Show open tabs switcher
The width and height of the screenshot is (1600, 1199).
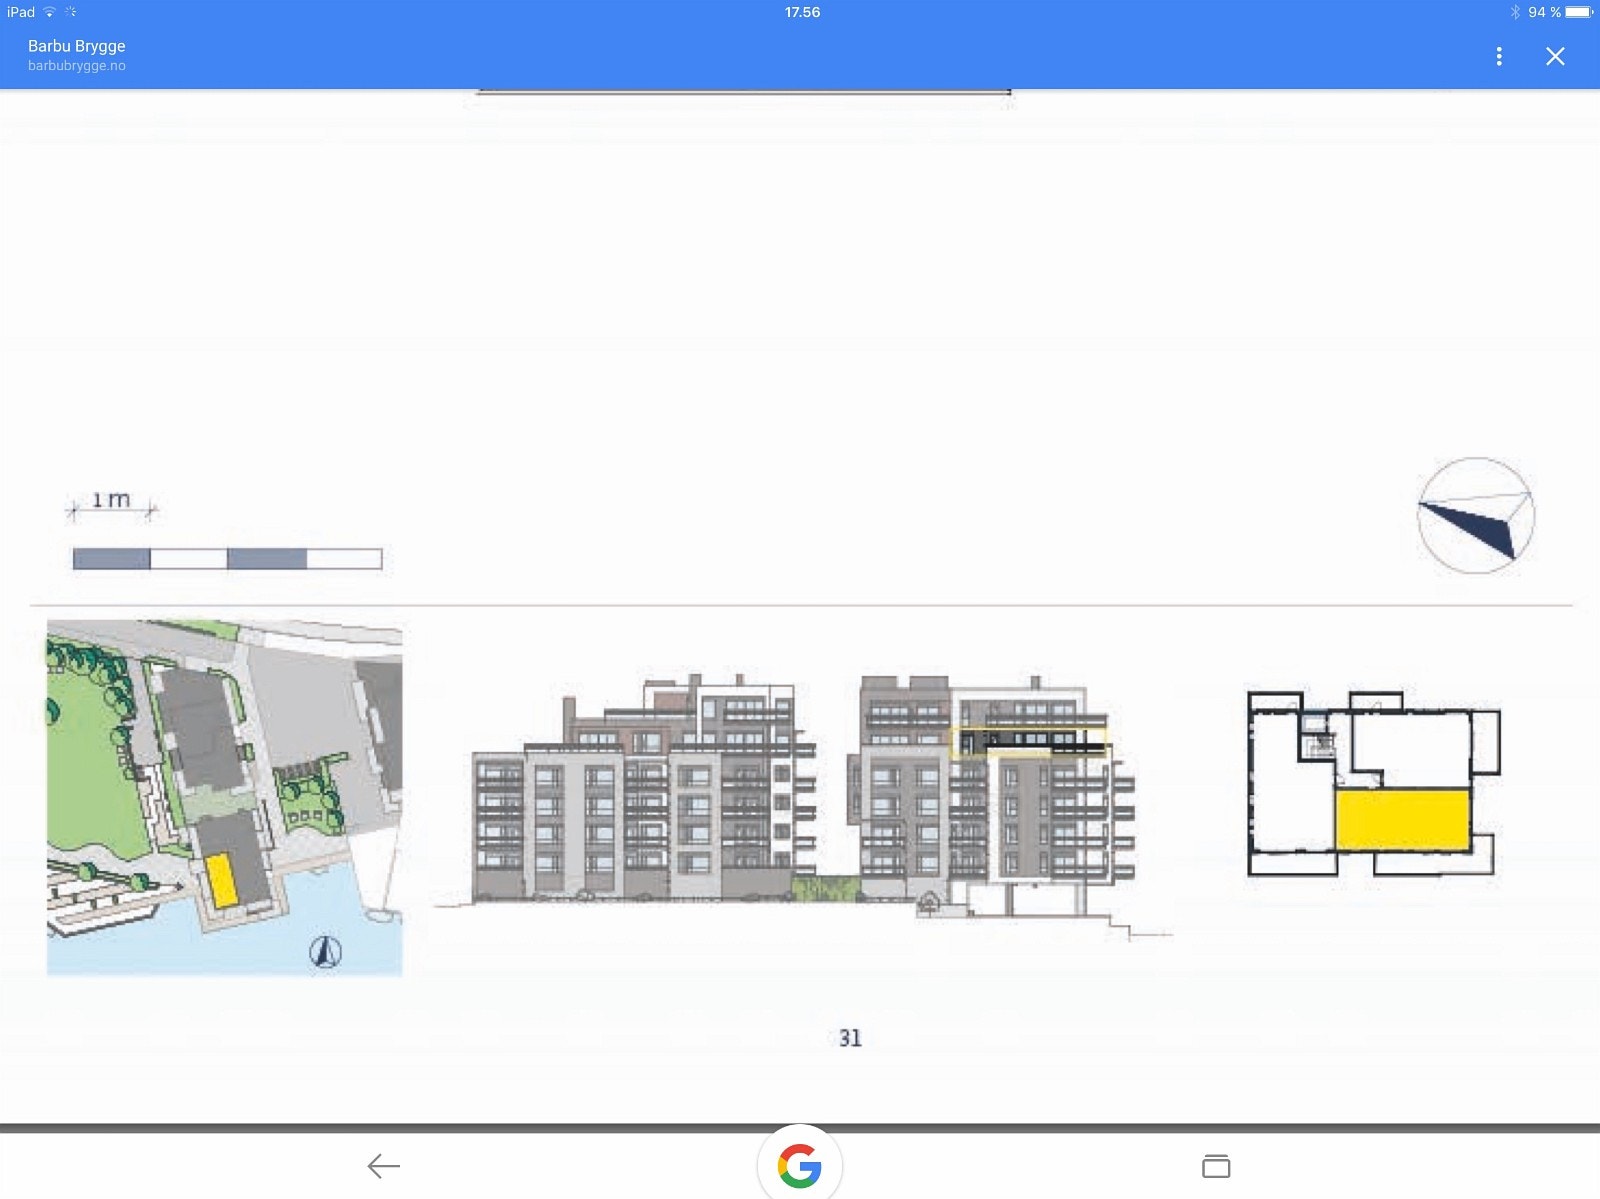pyautogui.click(x=1216, y=1166)
